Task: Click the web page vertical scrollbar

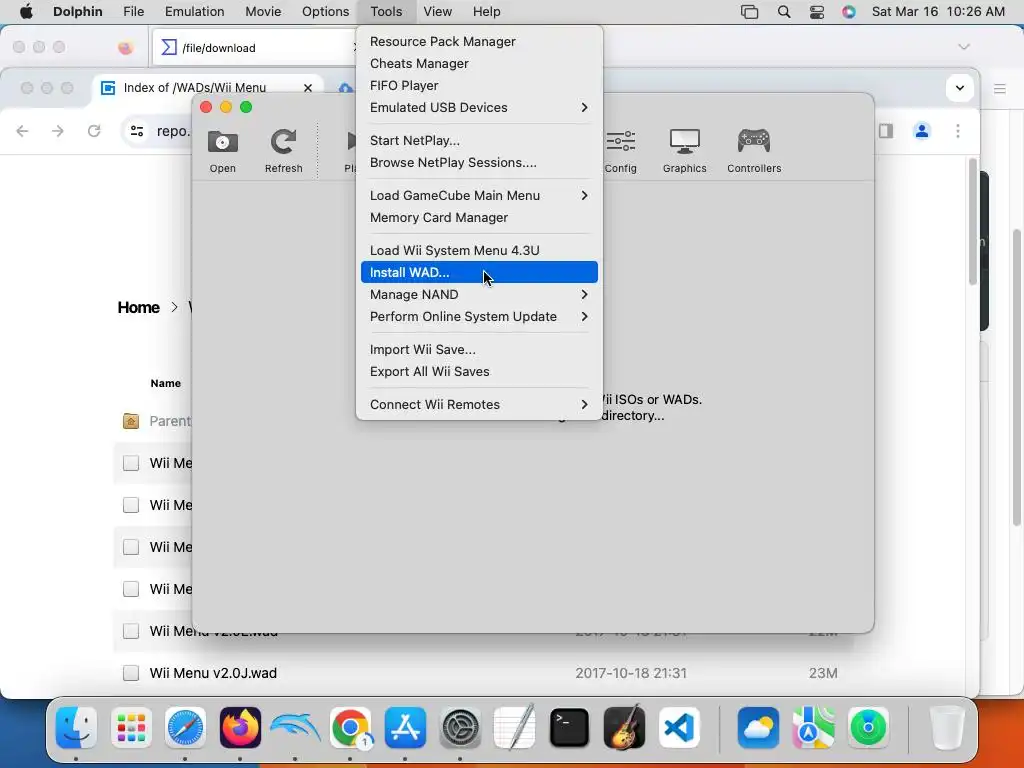Action: coord(973,222)
